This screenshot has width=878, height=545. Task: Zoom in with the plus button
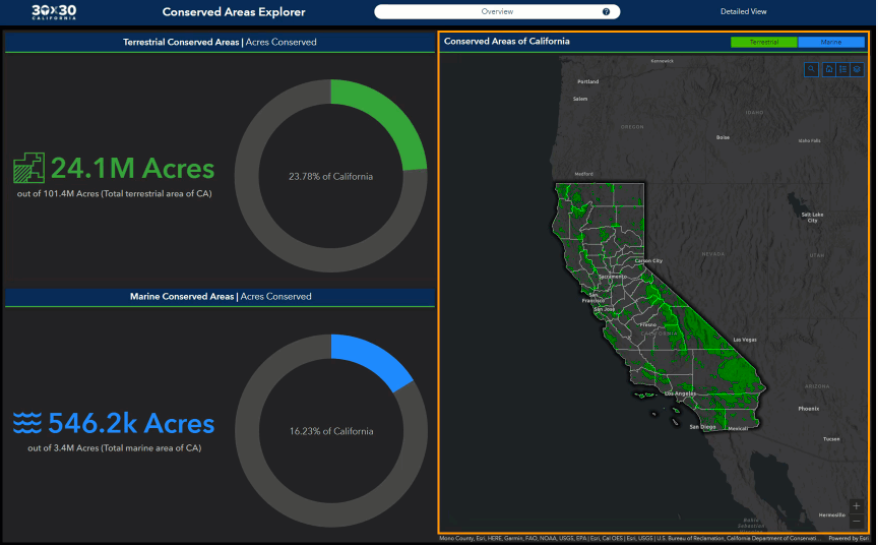coord(856,506)
